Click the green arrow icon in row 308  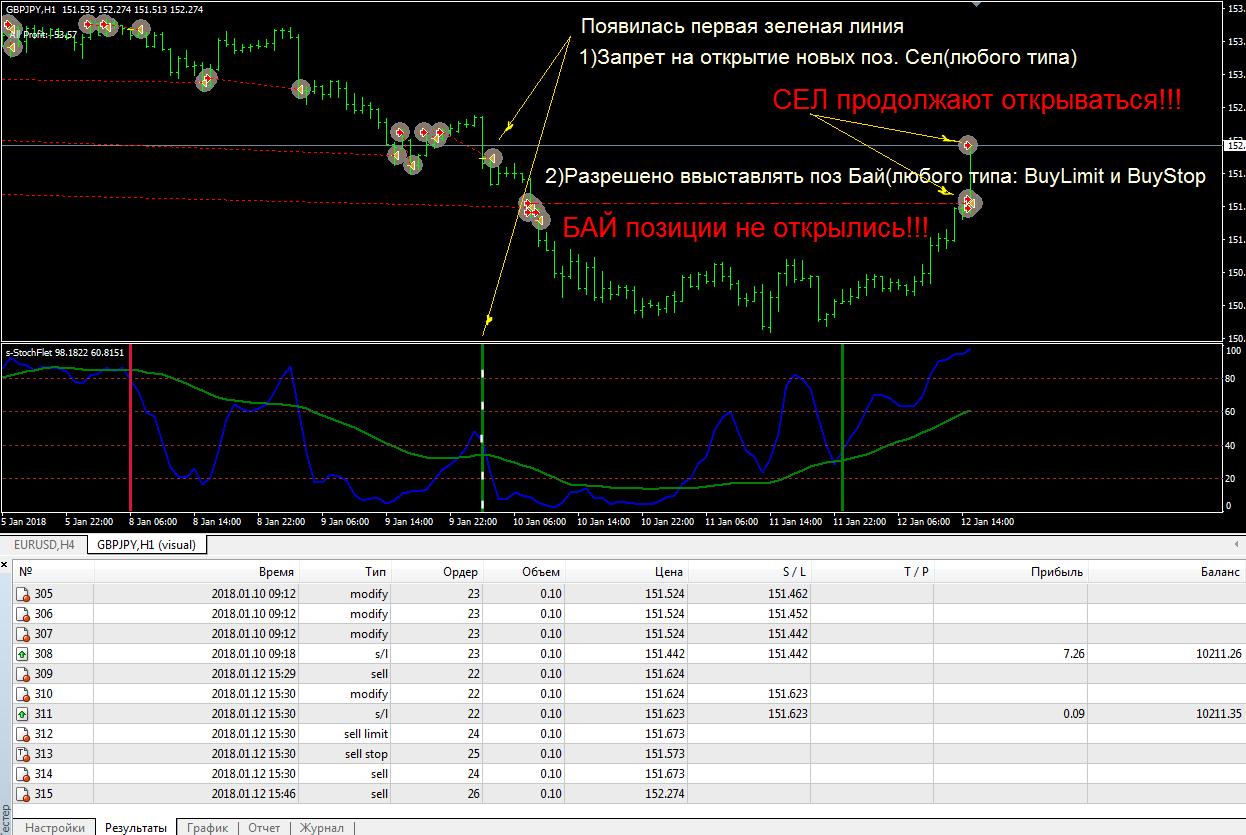(22, 654)
